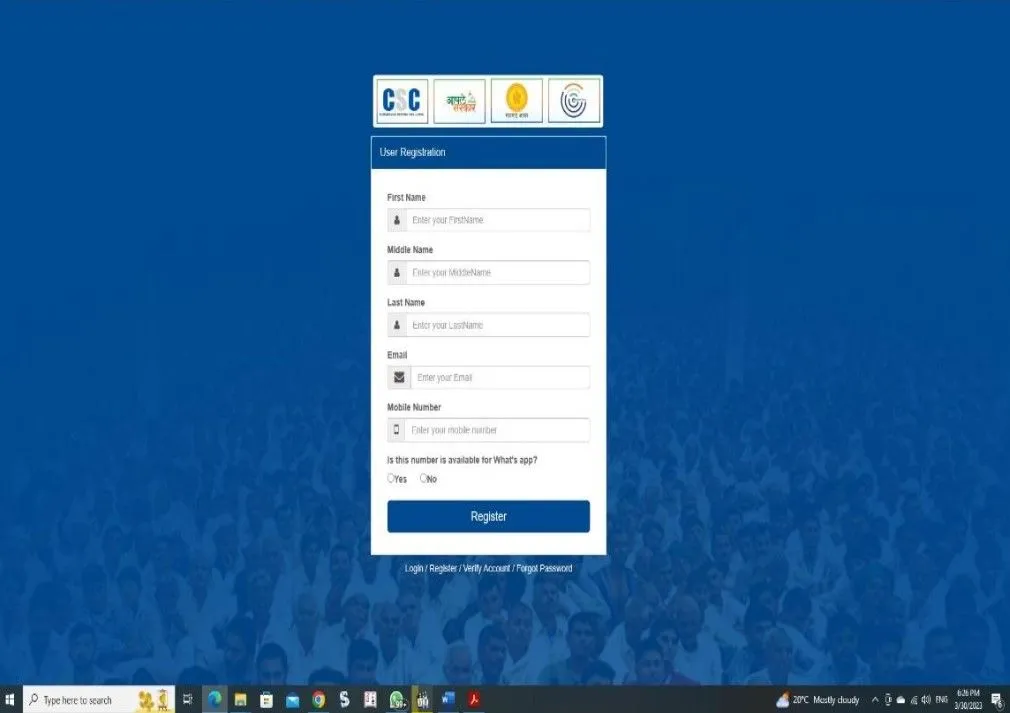Open the Mail app on taskbar
Image resolution: width=1010 pixels, height=713 pixels.
pyautogui.click(x=293, y=700)
